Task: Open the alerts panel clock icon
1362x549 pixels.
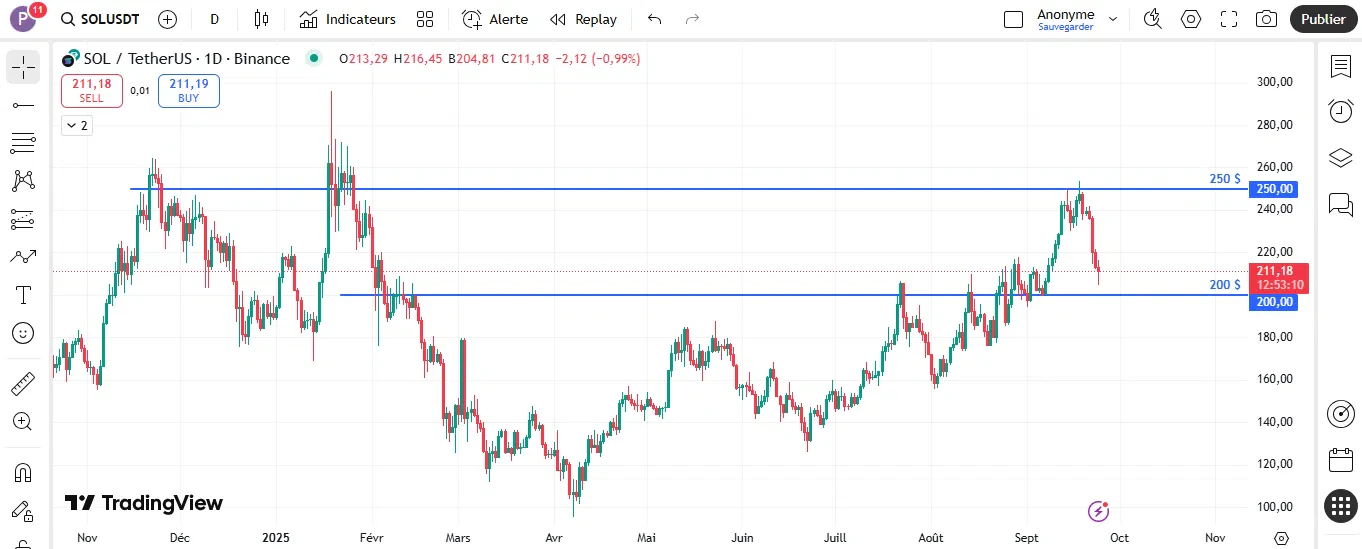Action: 1340,111
